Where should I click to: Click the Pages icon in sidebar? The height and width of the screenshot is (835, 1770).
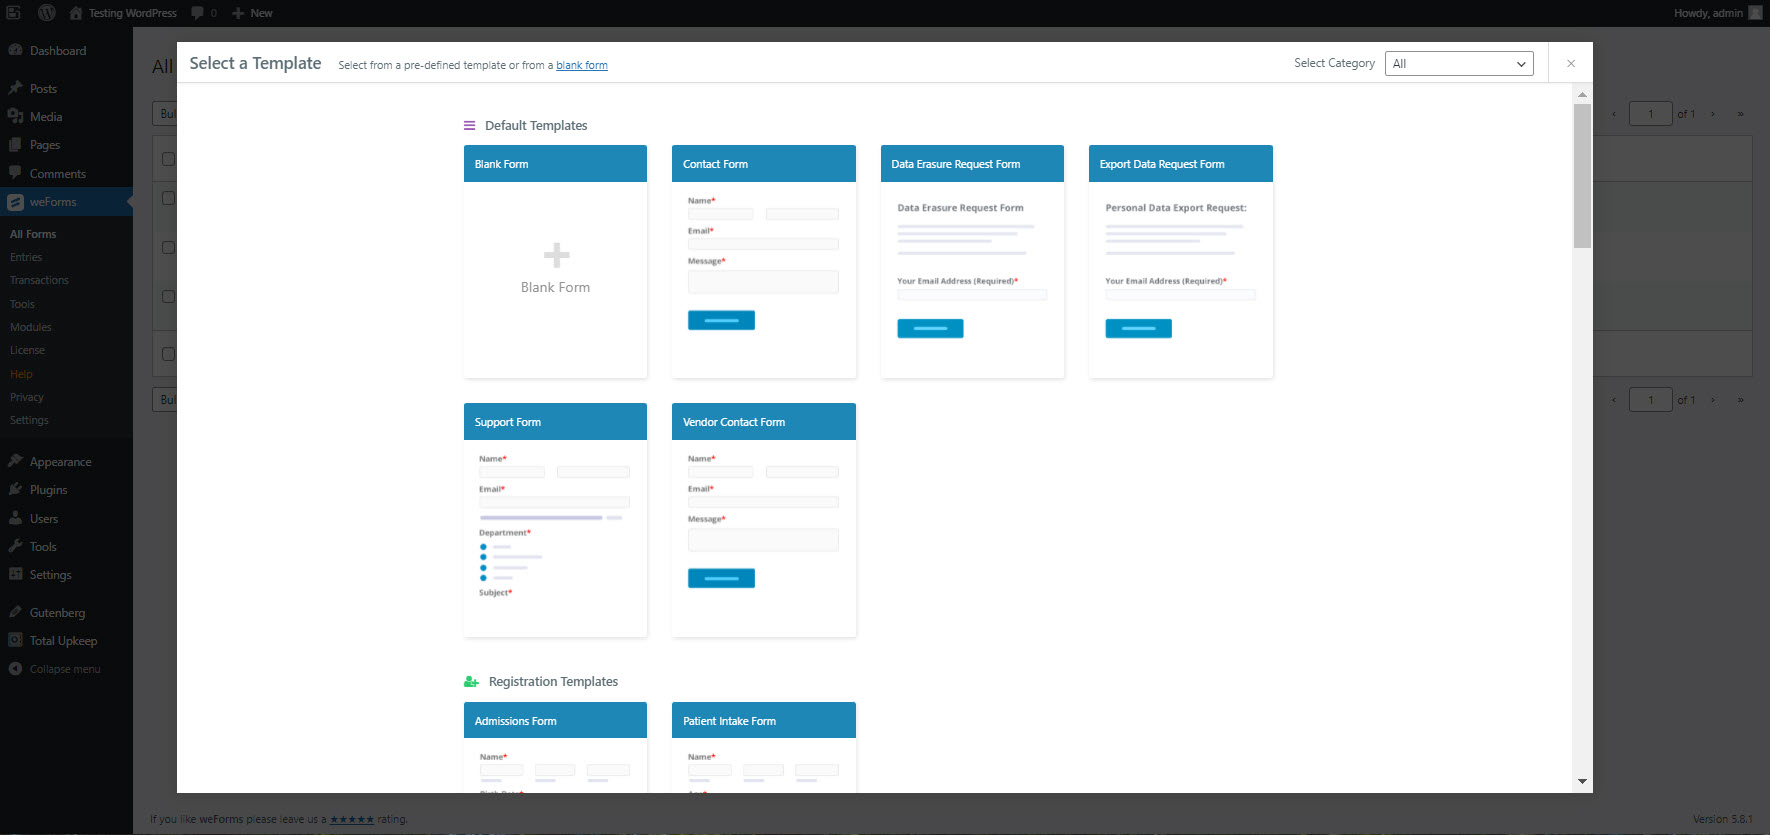[16, 144]
